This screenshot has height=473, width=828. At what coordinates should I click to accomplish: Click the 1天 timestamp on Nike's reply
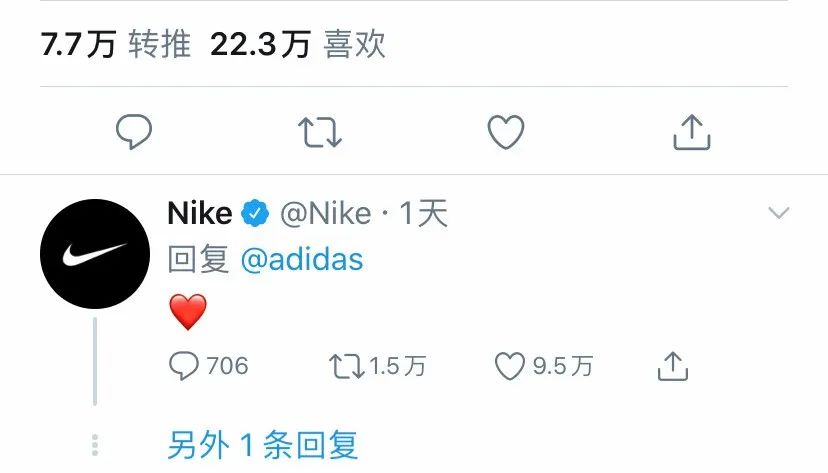point(424,214)
